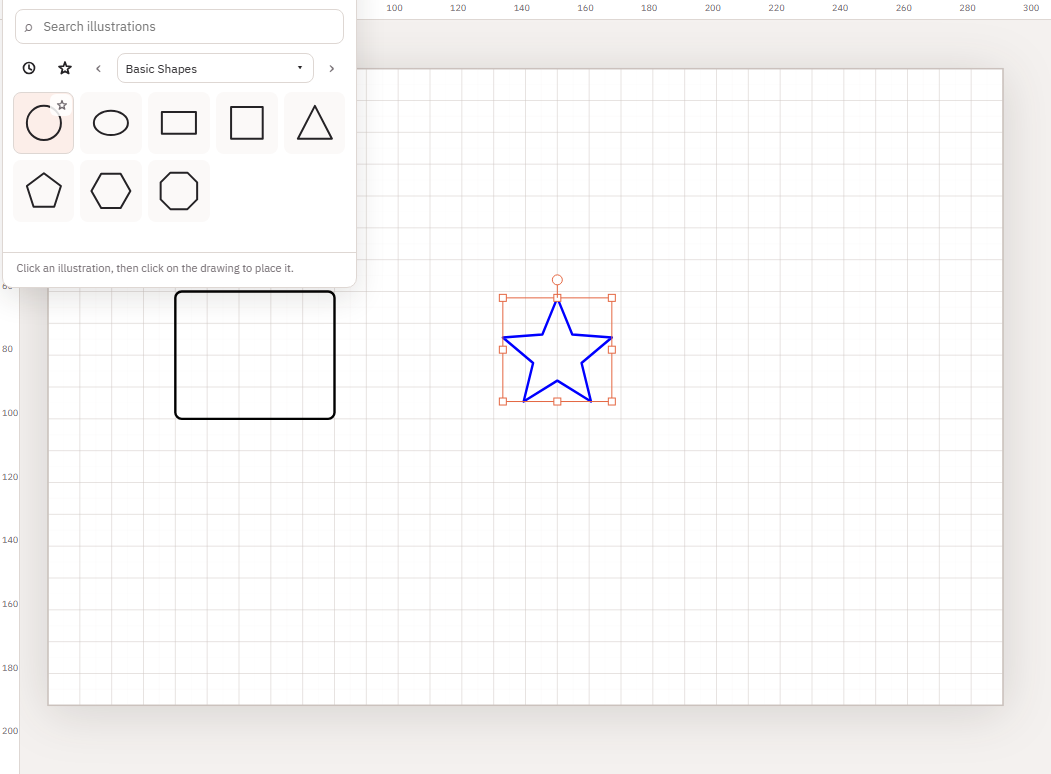Click the star's right-middle resize handle
The image size is (1051, 774).
612,350
